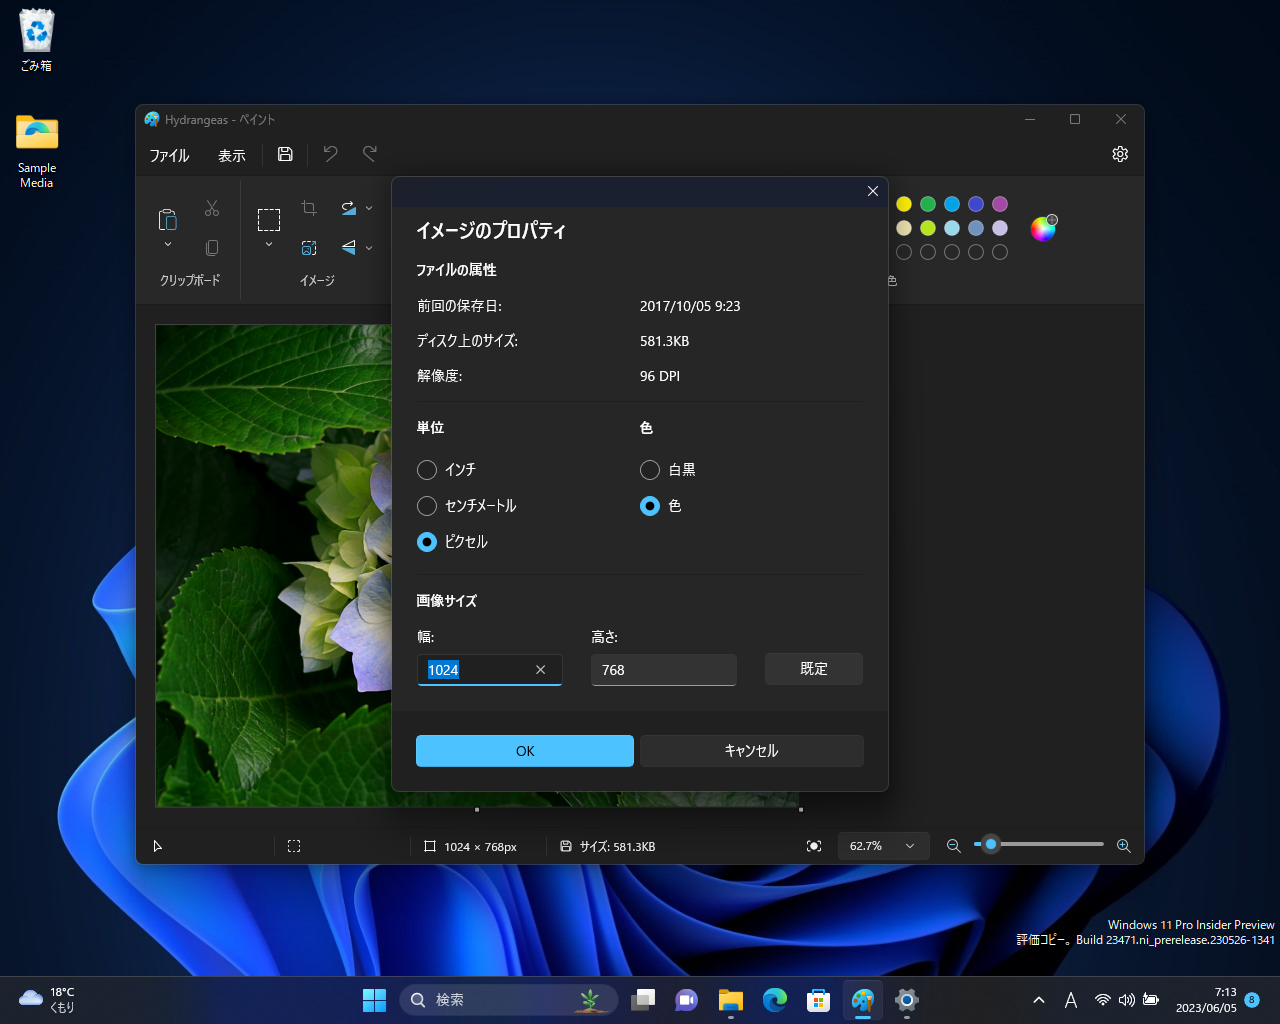1280x1024 pixels.
Task: Select the ピクセル unit radio button
Action: click(427, 542)
